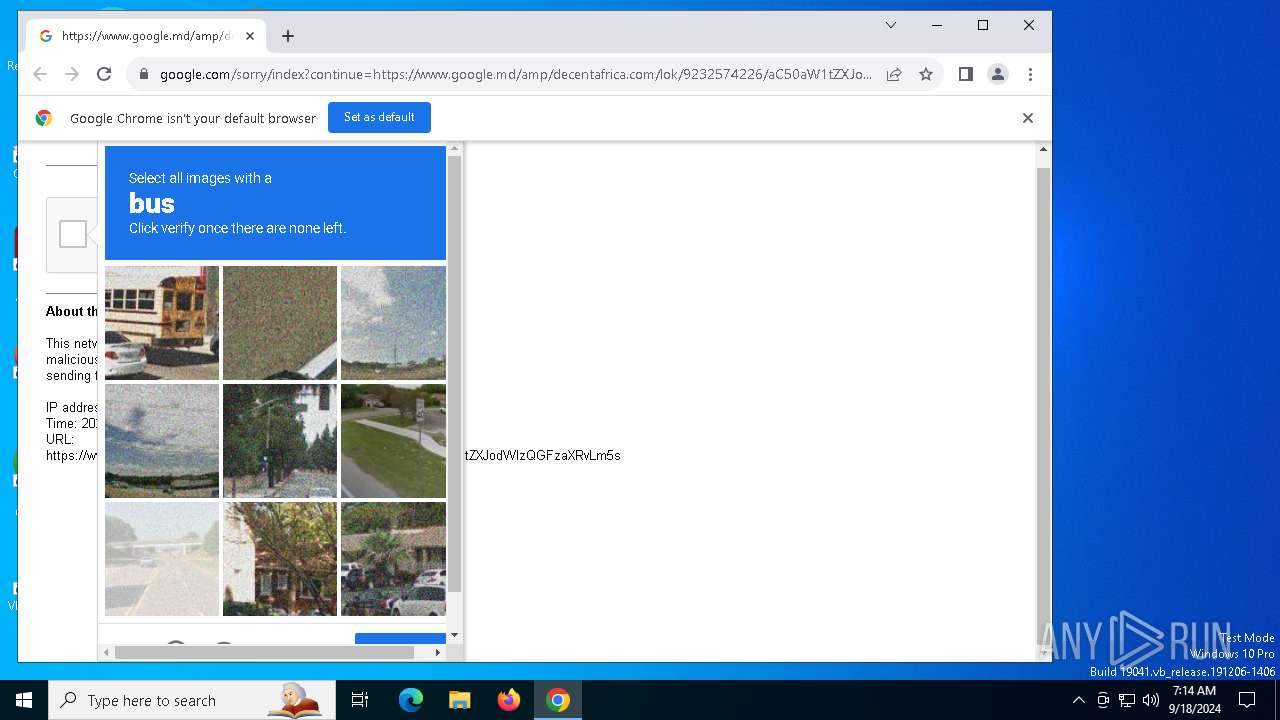The height and width of the screenshot is (720, 1280).
Task: Click the blue Verify button
Action: click(x=400, y=639)
